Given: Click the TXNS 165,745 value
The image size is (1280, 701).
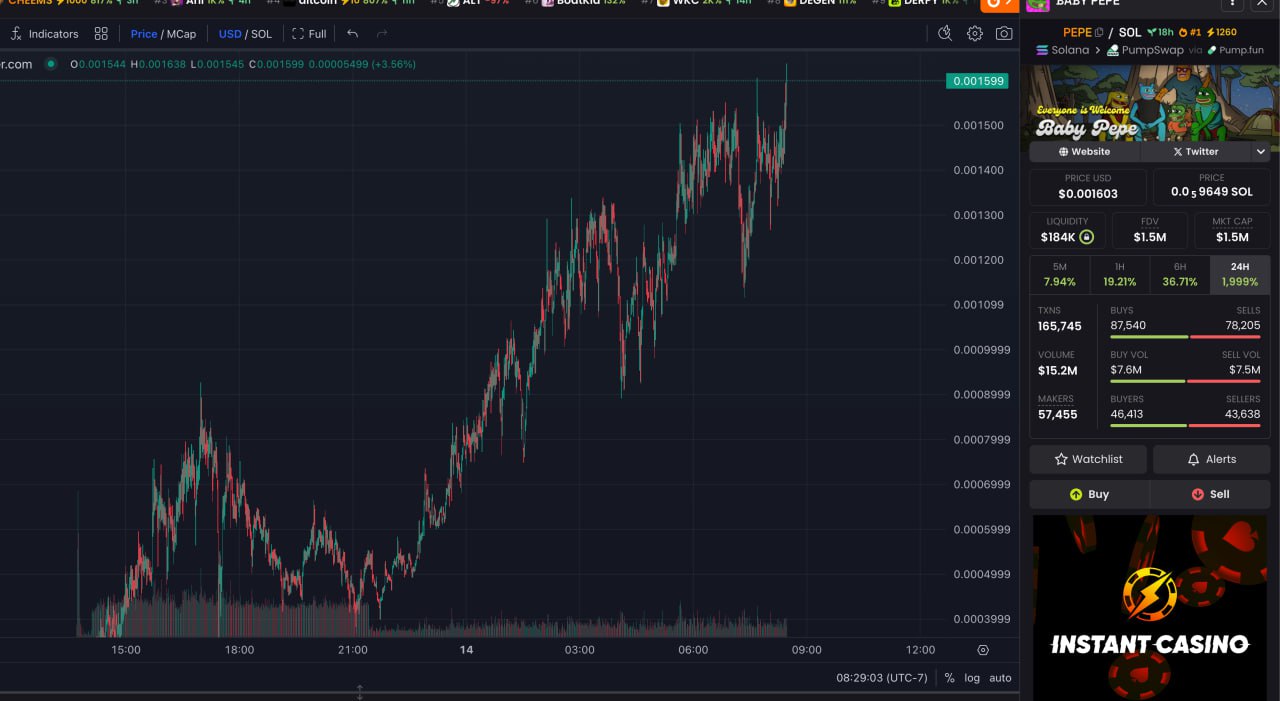Looking at the screenshot, I should pos(1060,326).
